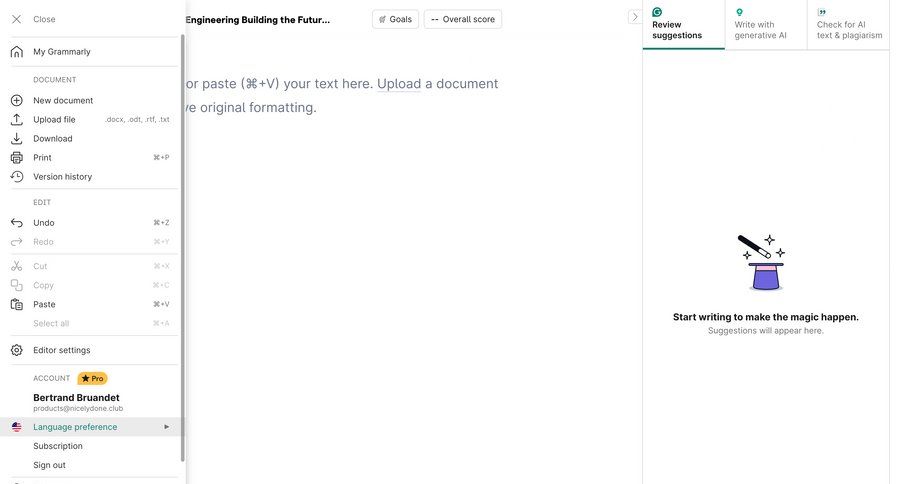Click the lightbulb icon for generative AI
Screen dimensions: 900x484
click(x=739, y=12)
